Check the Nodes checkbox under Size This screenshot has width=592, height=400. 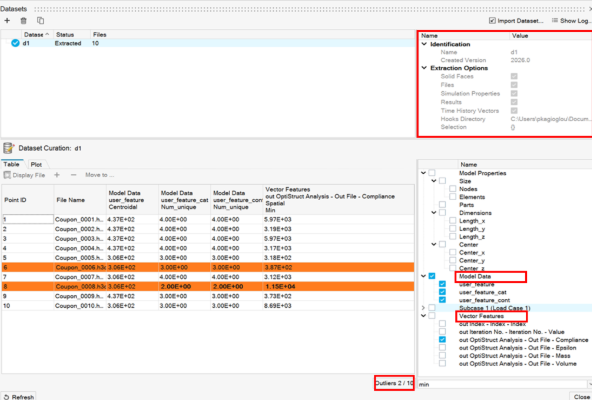tap(453, 189)
